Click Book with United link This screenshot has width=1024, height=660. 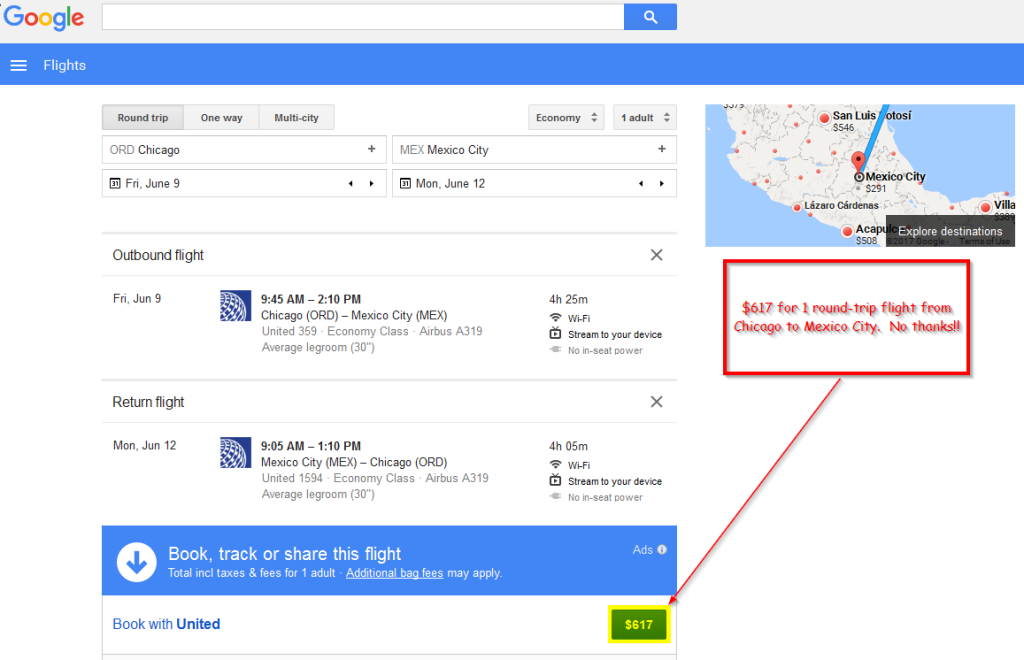click(166, 624)
